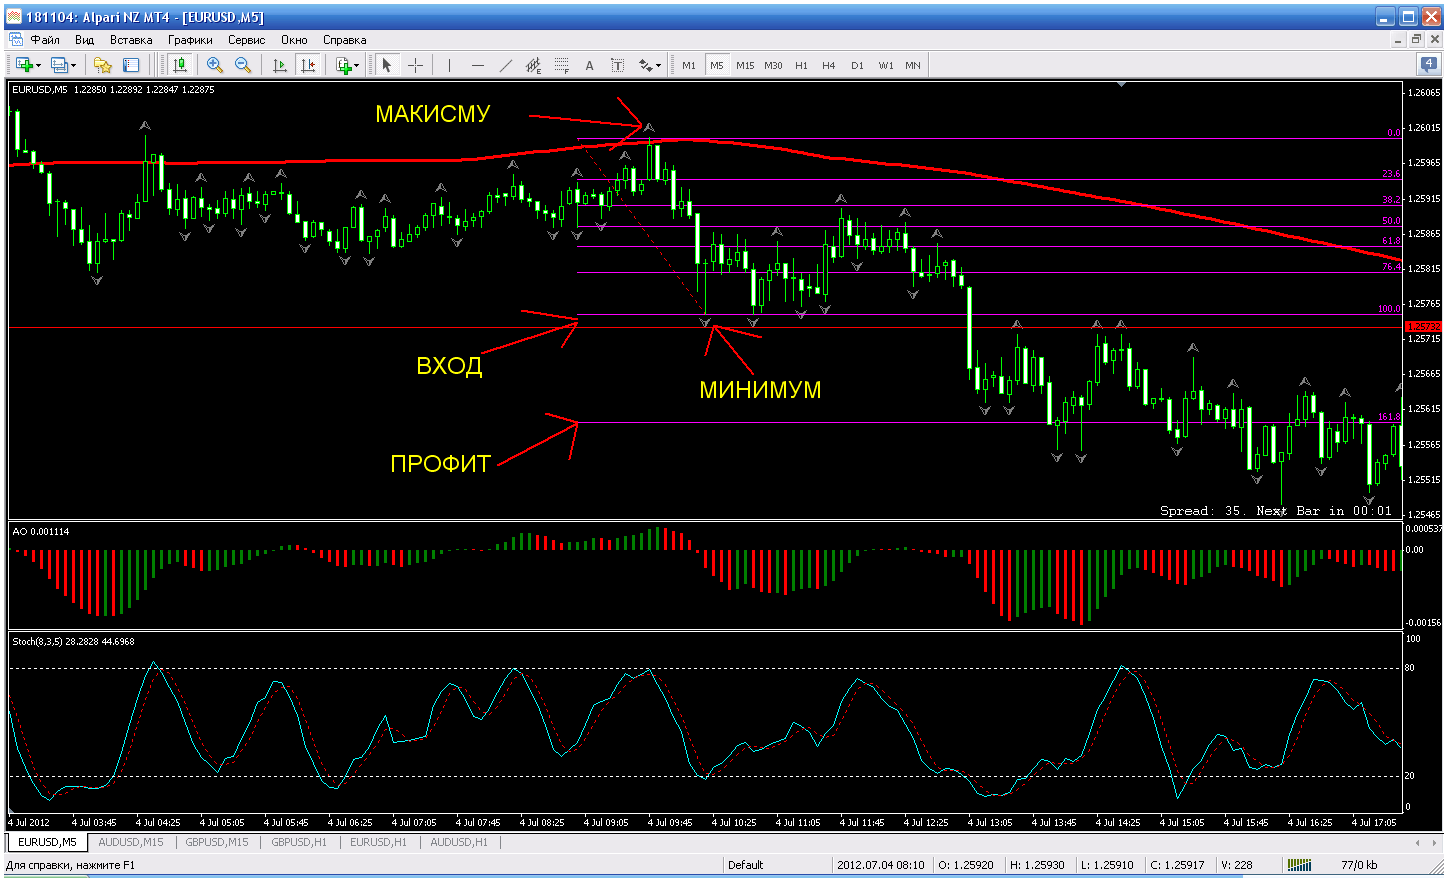
Task: Open the Indicators list icon
Action: tap(343, 65)
